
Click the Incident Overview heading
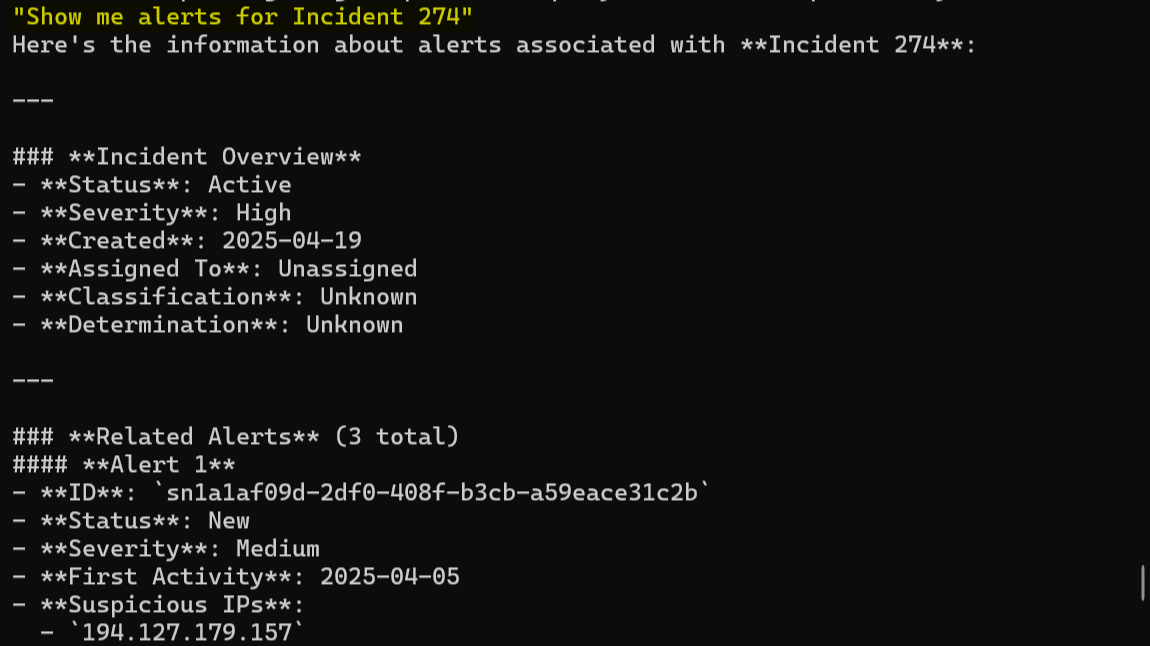pyautogui.click(x=214, y=157)
